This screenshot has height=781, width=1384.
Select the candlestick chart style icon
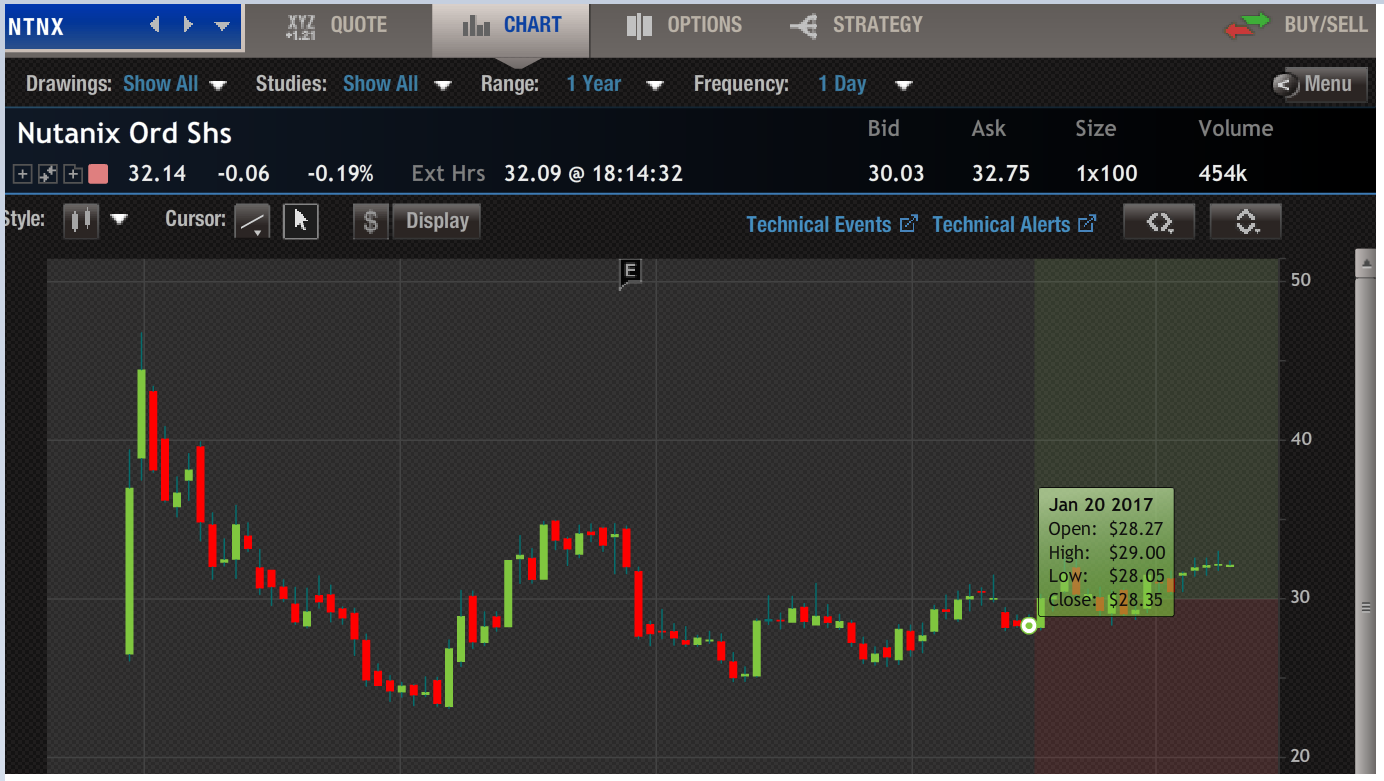point(82,221)
